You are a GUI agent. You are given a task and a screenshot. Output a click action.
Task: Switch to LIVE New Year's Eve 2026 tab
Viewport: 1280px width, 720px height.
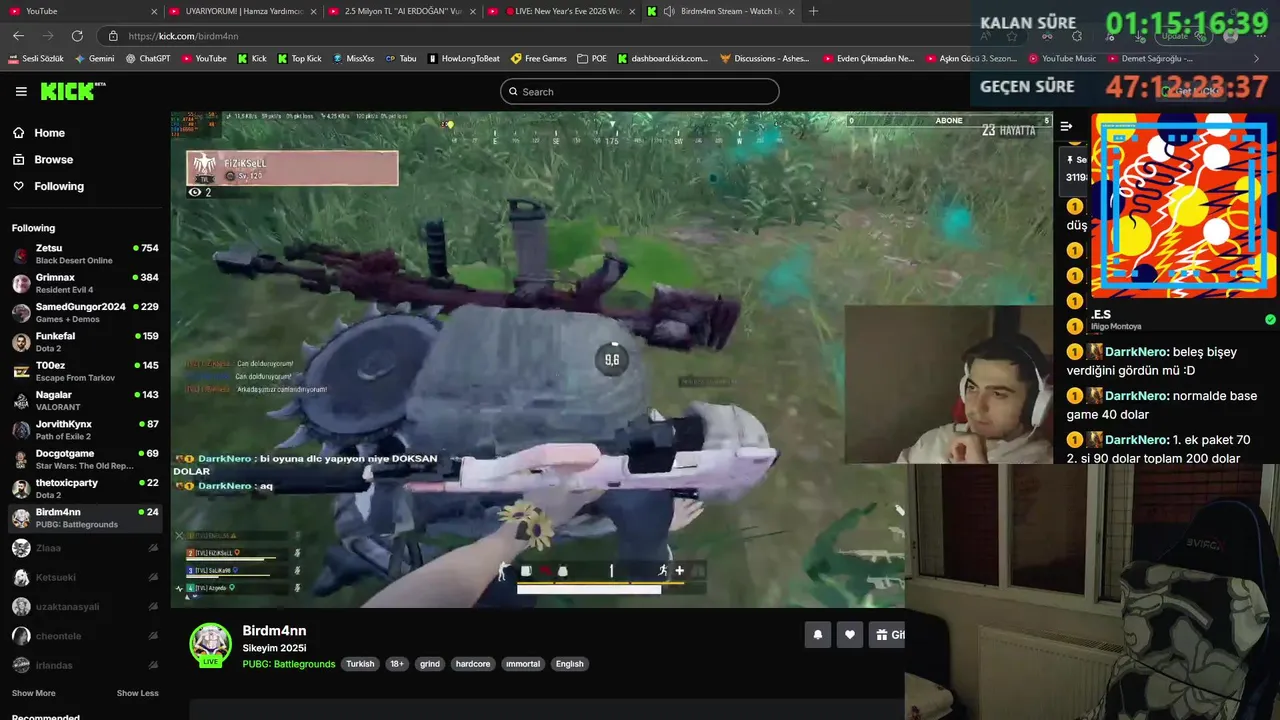point(560,11)
